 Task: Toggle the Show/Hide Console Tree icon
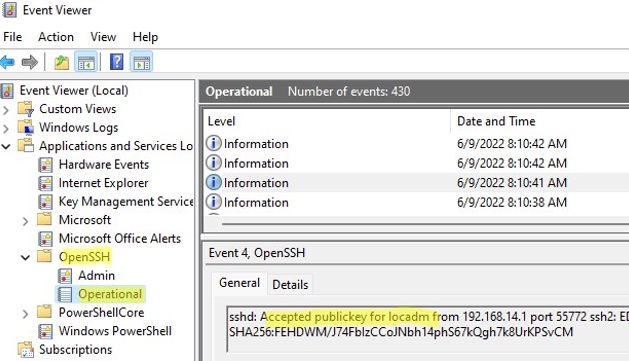click(x=86, y=63)
